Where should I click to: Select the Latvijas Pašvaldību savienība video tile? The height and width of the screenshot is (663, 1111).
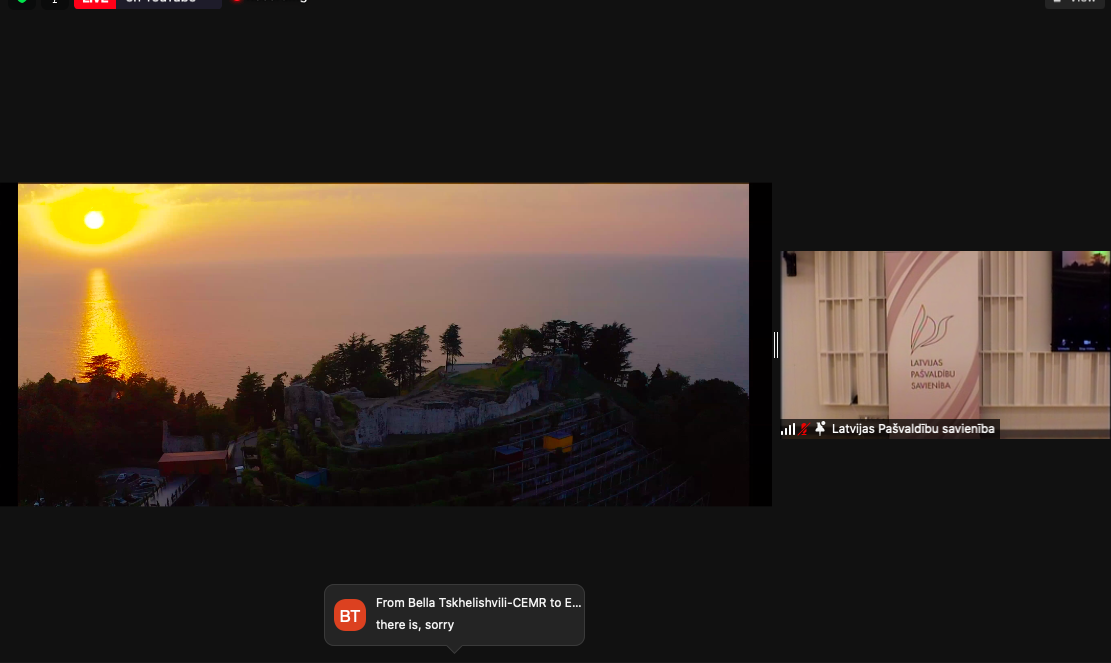coord(945,344)
